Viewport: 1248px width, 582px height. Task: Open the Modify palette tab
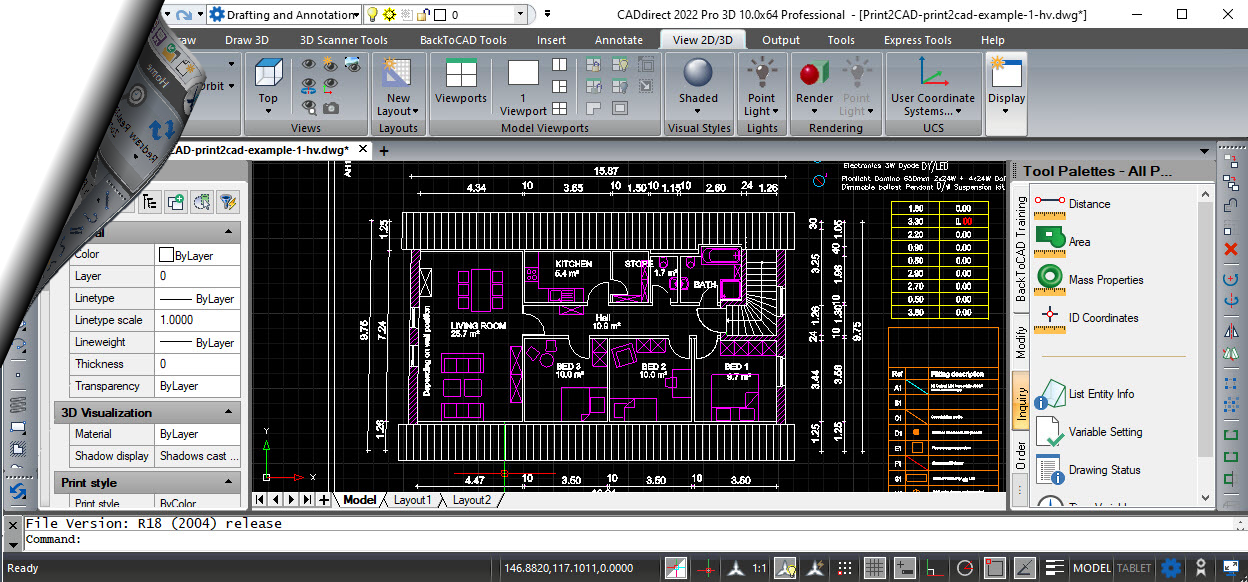point(1021,343)
